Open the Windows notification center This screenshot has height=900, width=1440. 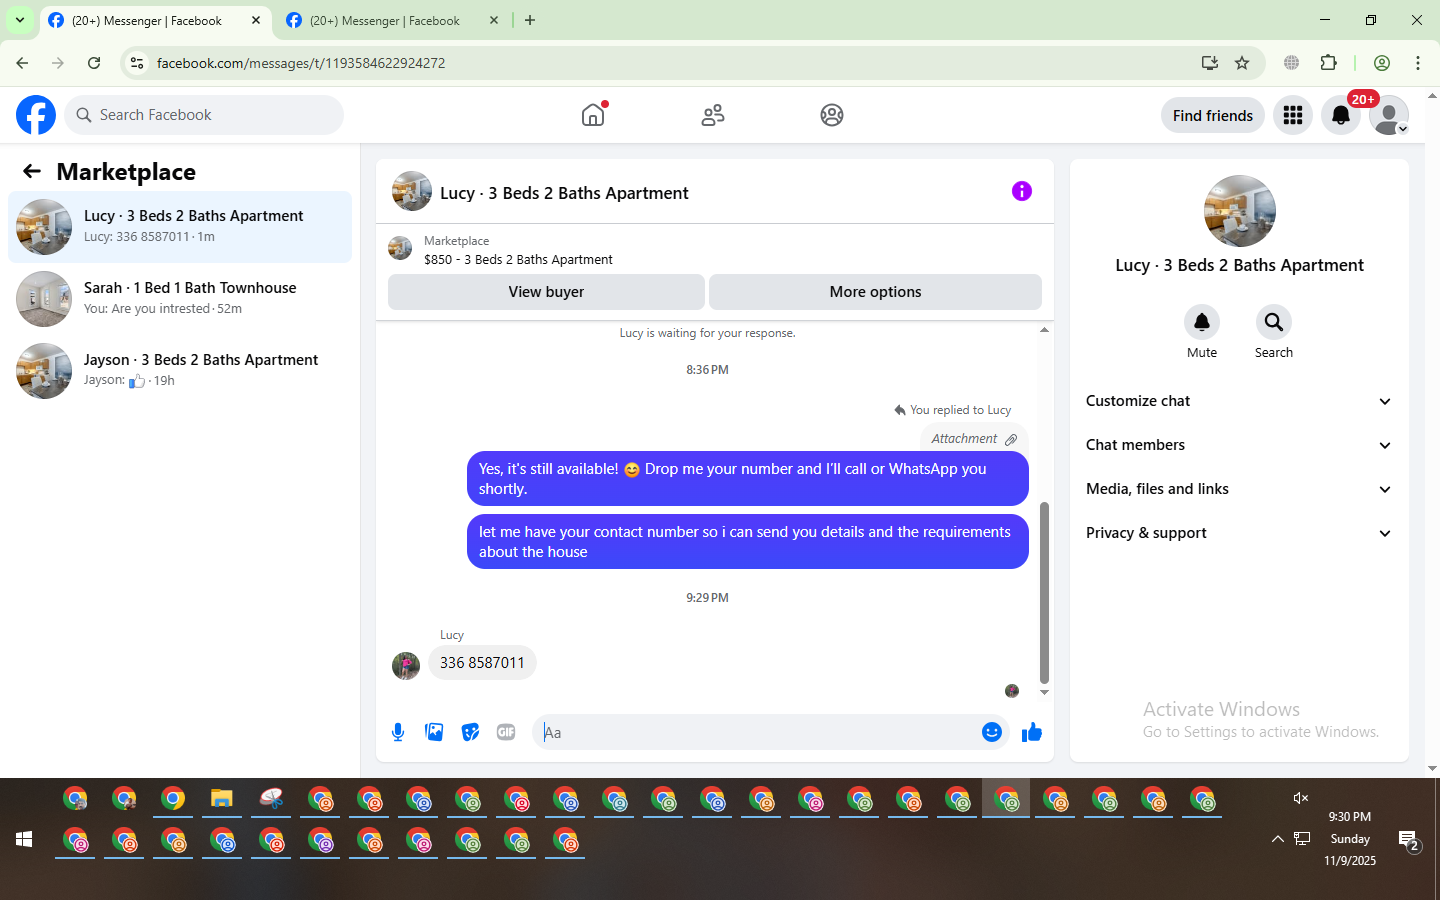[1409, 840]
